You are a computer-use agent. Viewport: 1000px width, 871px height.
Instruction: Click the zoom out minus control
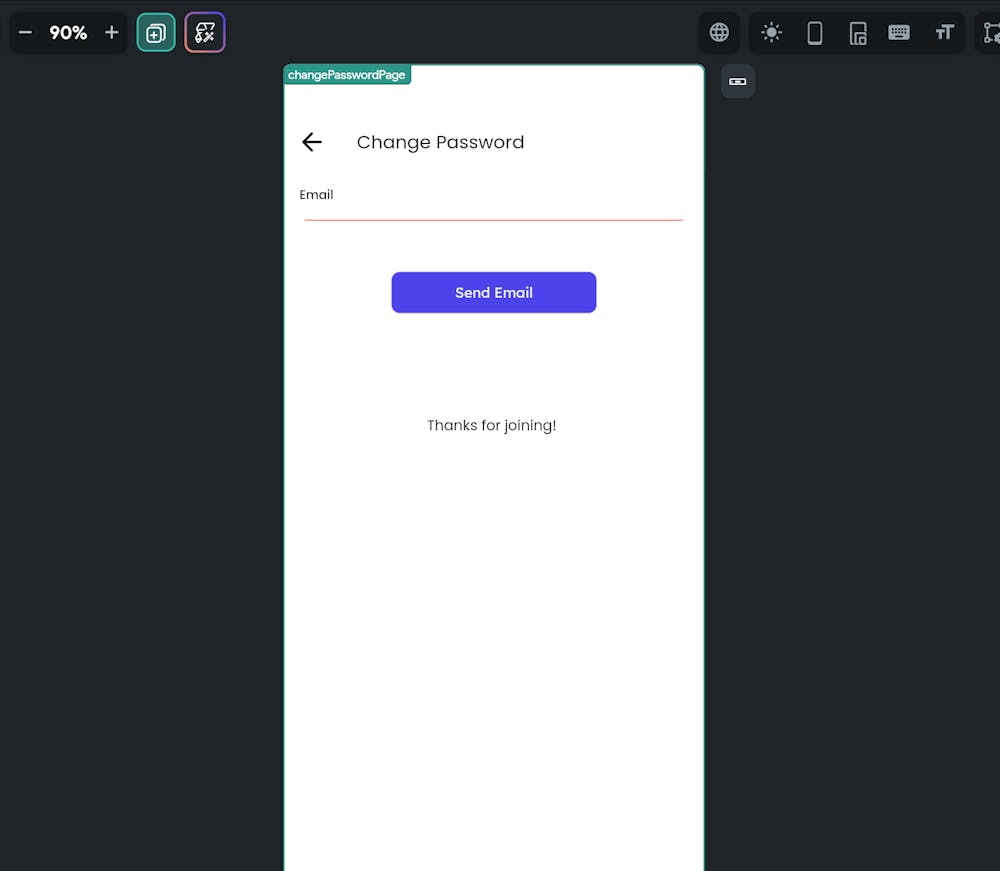coord(25,32)
